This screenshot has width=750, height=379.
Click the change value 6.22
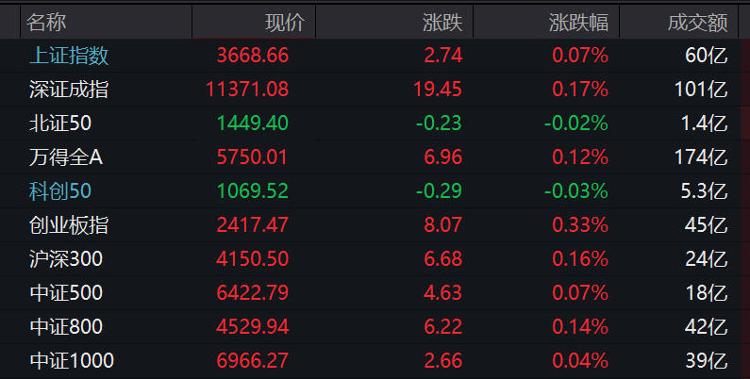pos(443,327)
